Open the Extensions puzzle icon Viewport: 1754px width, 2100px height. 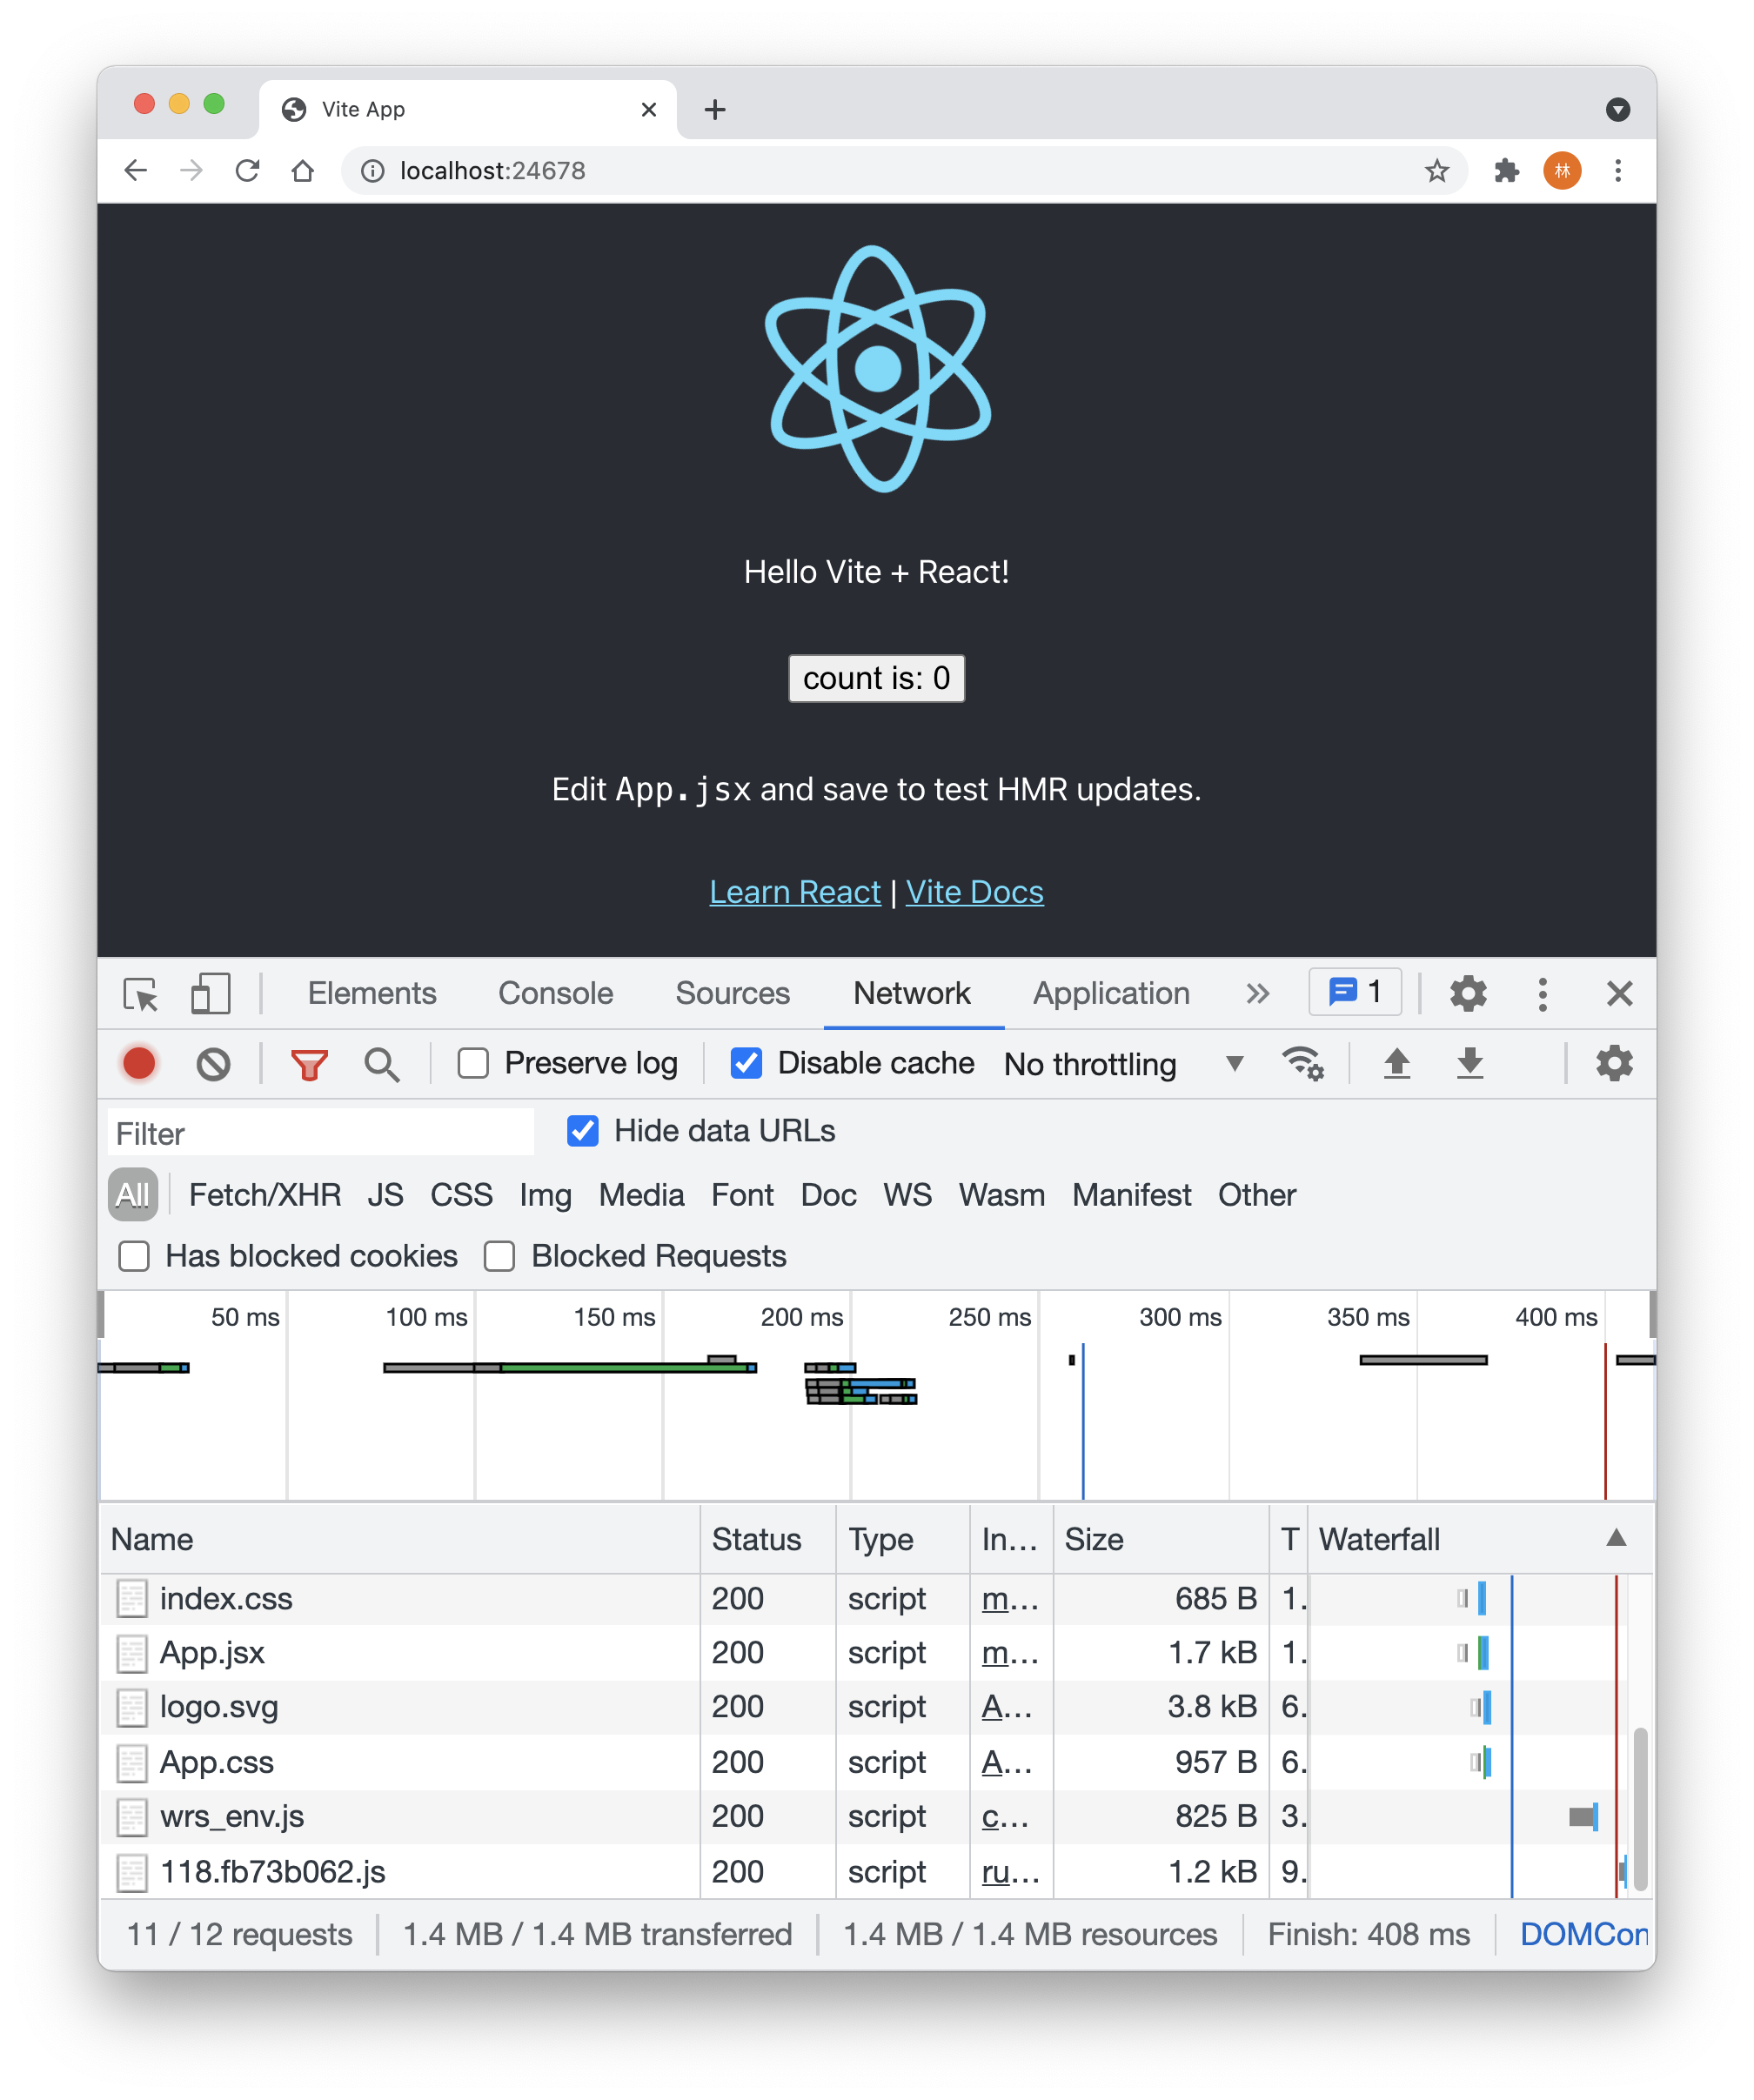click(1506, 171)
